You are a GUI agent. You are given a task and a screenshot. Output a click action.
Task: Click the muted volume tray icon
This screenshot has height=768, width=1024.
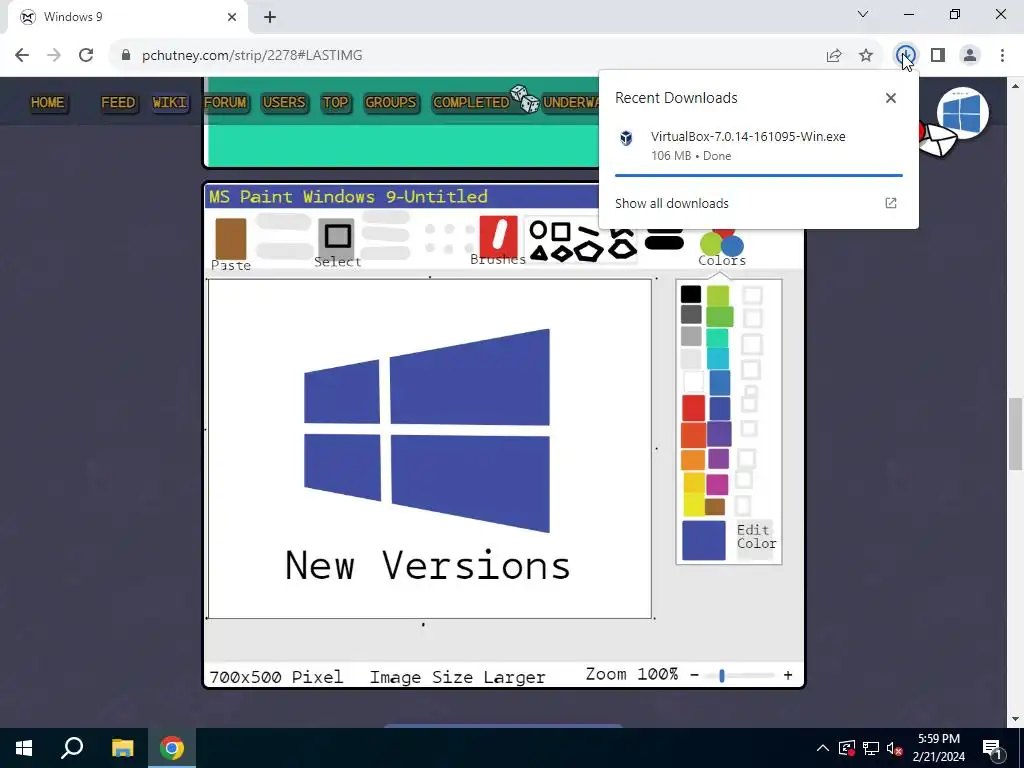click(x=895, y=748)
